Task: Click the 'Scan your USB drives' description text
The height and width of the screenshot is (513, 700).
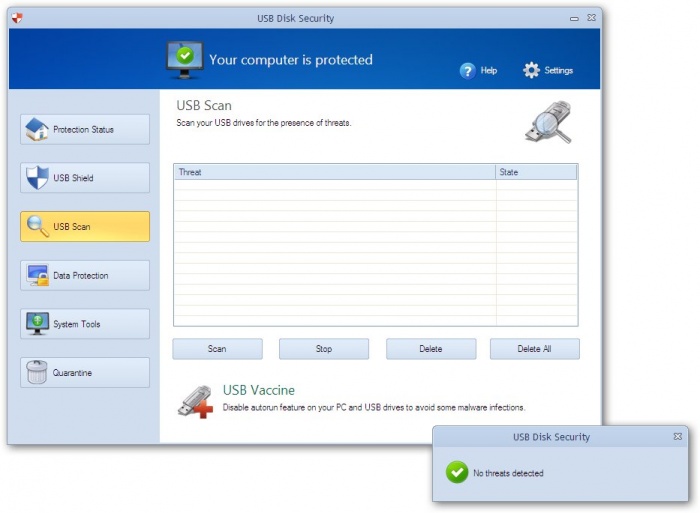Action: click(264, 123)
